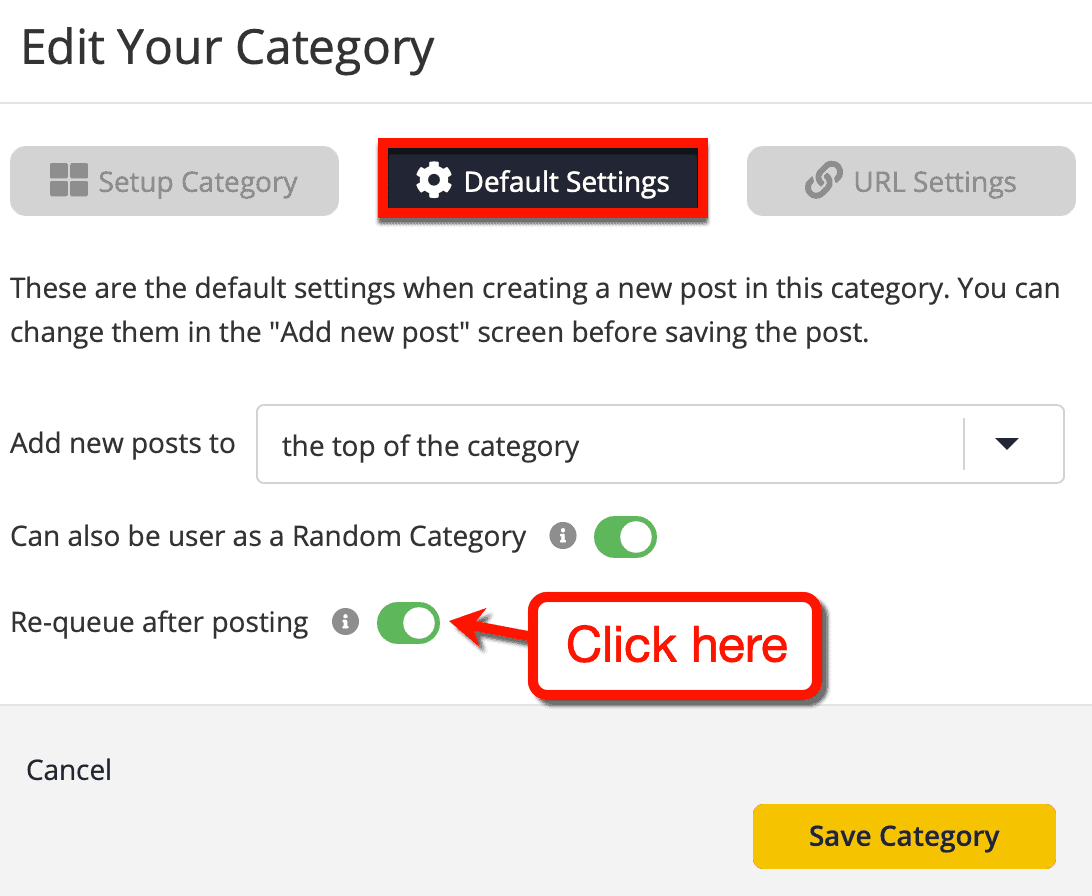Click the gear icon on Default Settings tab
The image size is (1092, 896).
[432, 181]
